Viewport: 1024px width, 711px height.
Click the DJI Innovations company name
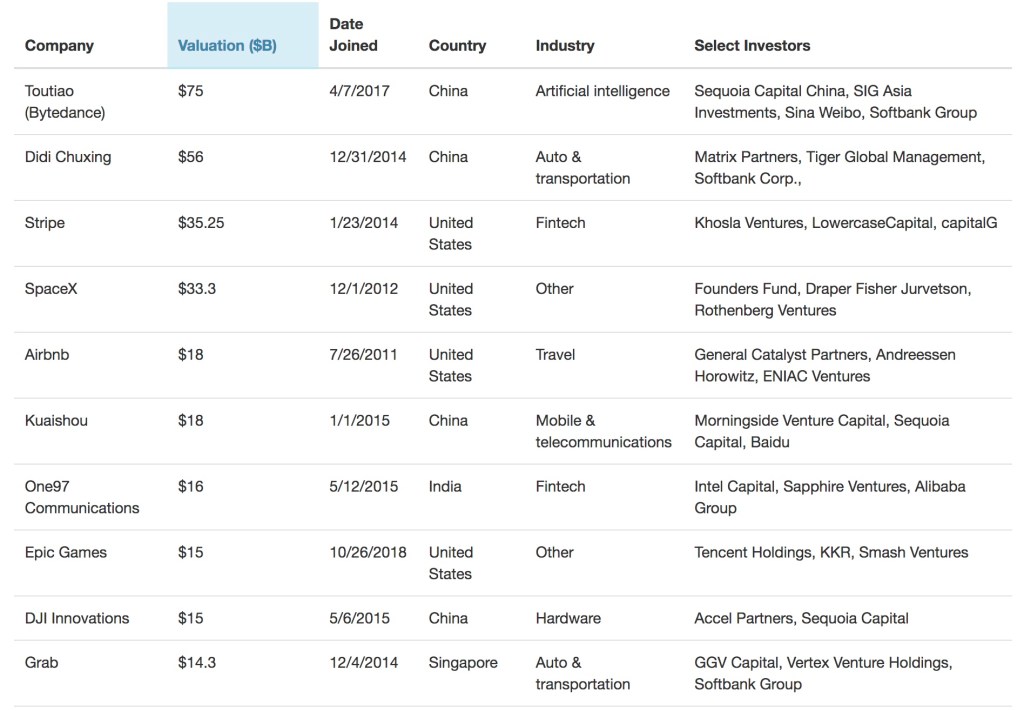(x=77, y=619)
